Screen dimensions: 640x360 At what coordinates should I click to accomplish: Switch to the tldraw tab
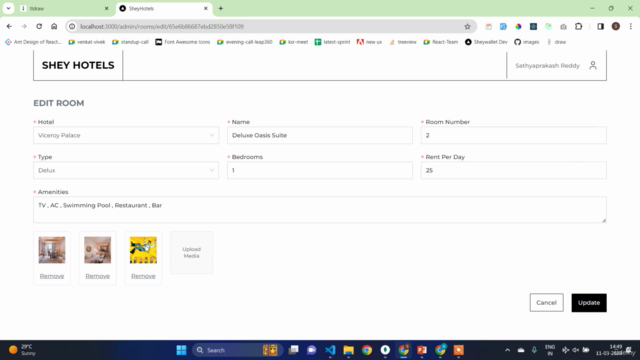pos(64,8)
